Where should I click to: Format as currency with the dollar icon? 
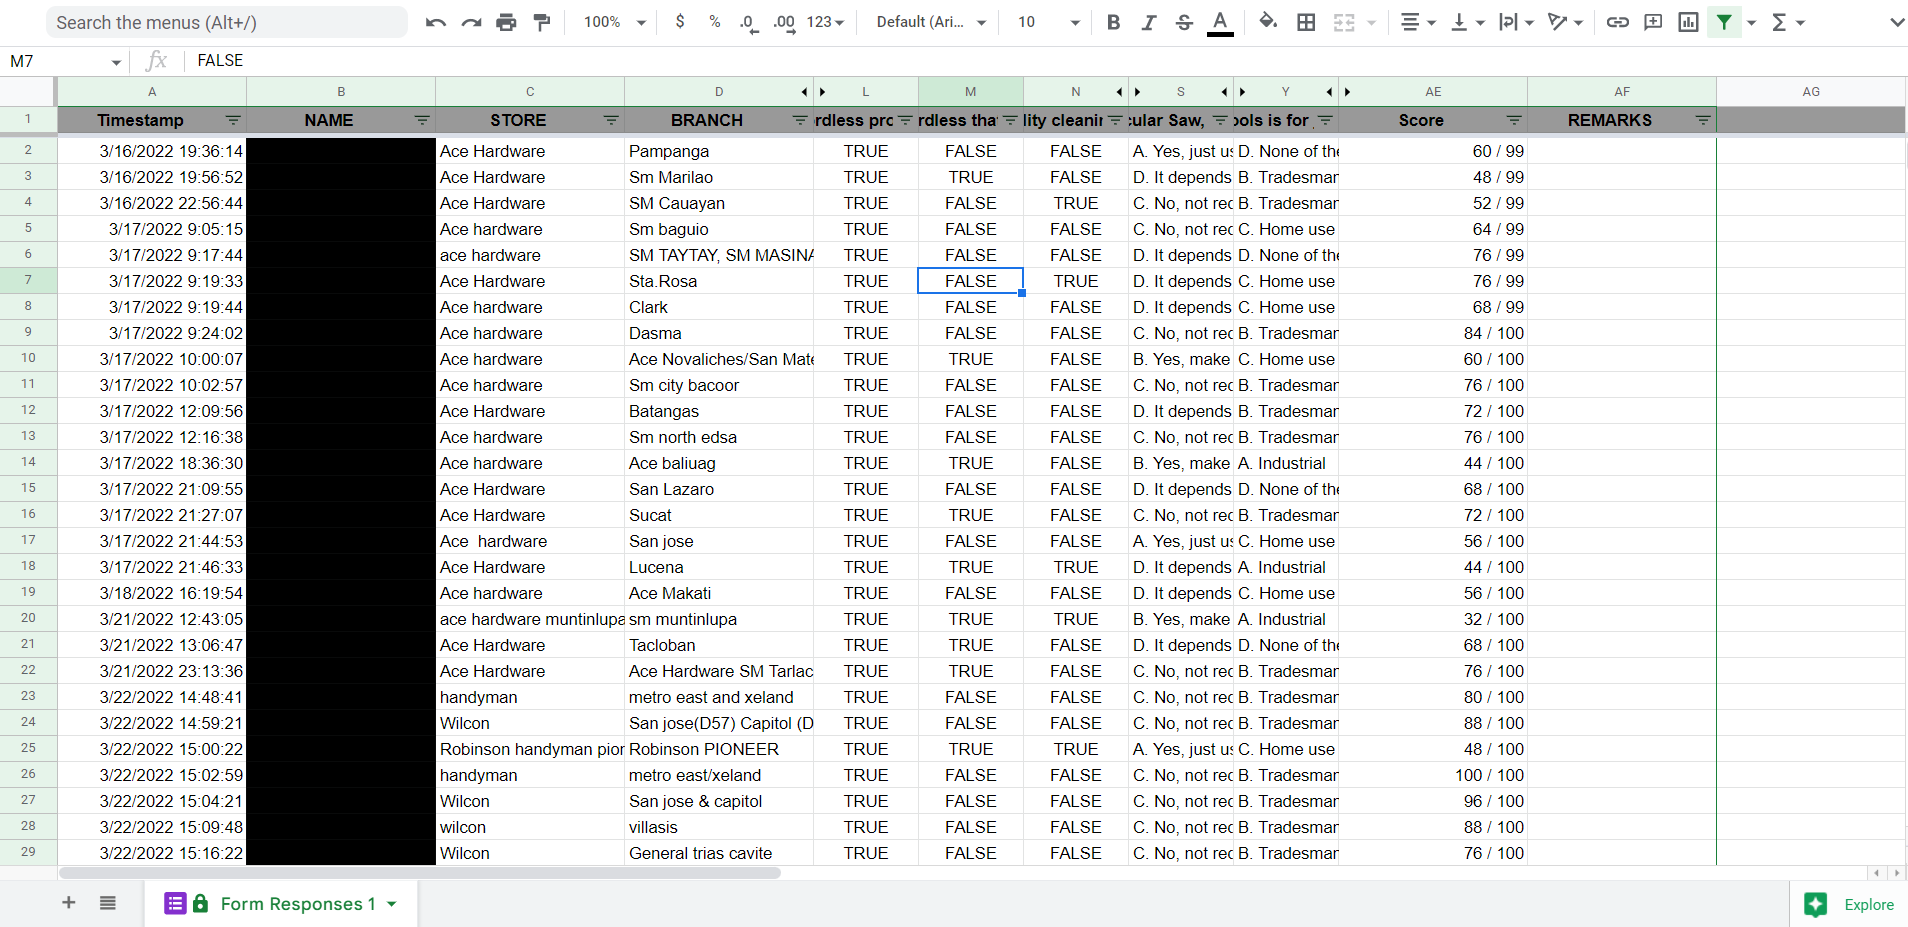pos(680,22)
